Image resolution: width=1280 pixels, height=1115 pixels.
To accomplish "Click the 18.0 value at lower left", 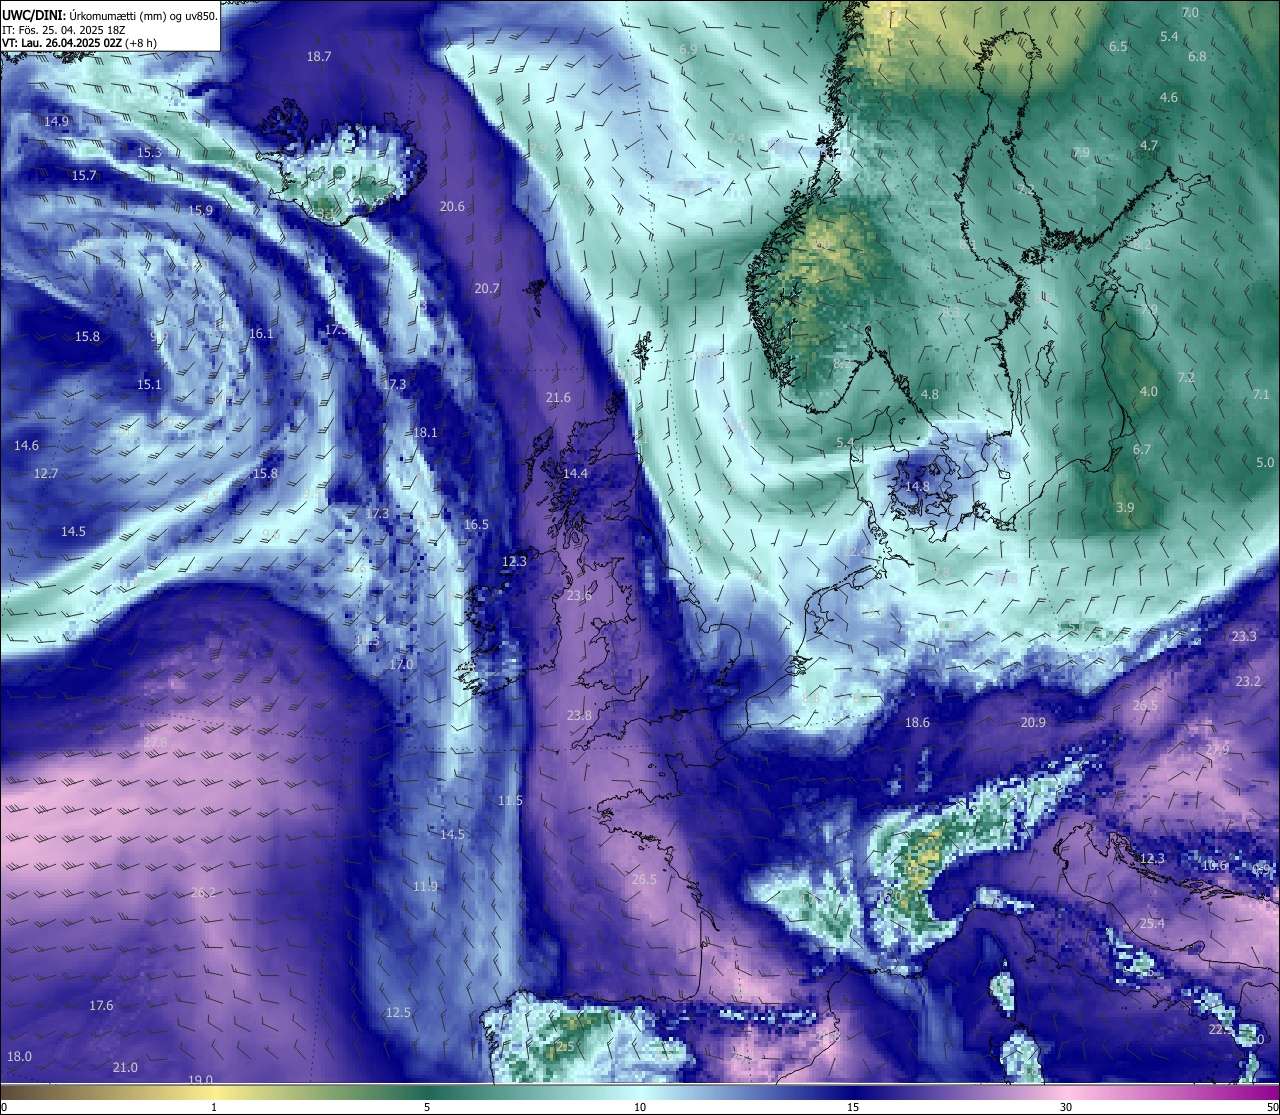I will coord(19,1057).
